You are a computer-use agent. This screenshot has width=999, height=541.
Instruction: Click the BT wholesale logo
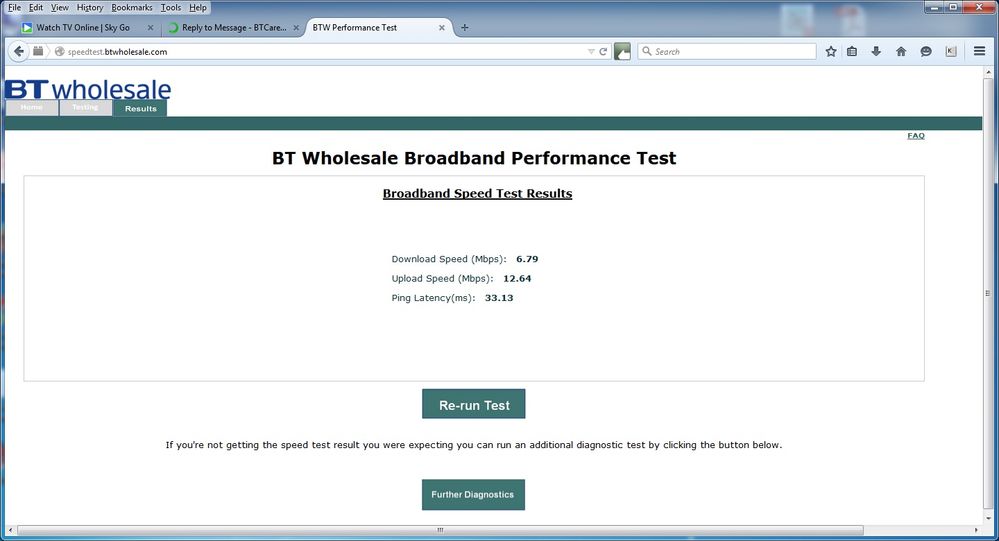click(x=88, y=89)
